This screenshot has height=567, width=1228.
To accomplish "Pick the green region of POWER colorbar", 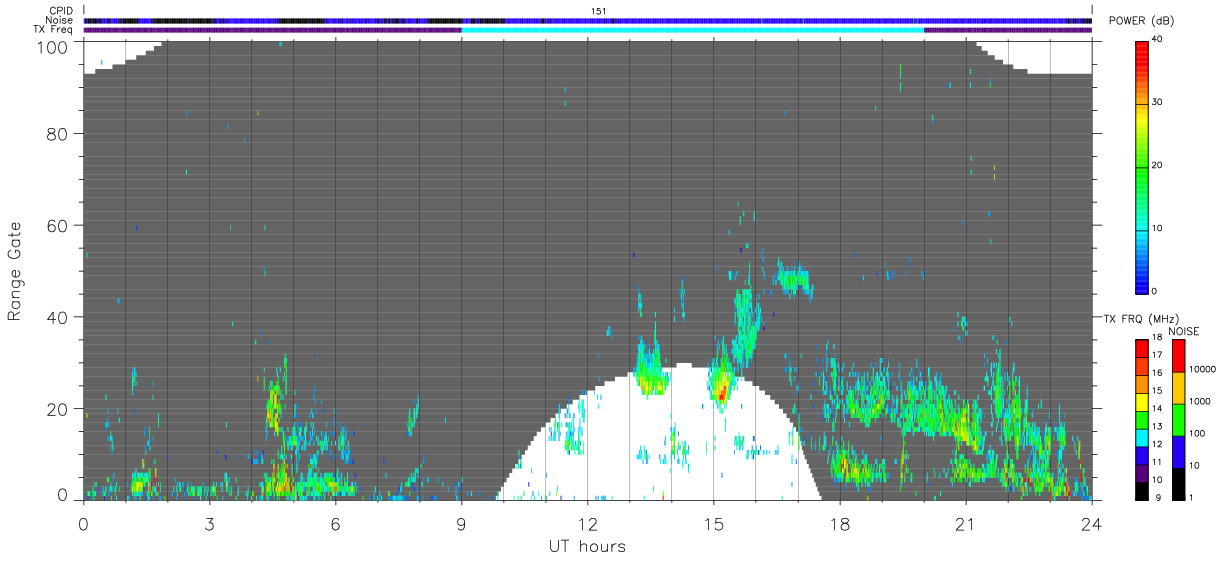I will click(x=1141, y=175).
